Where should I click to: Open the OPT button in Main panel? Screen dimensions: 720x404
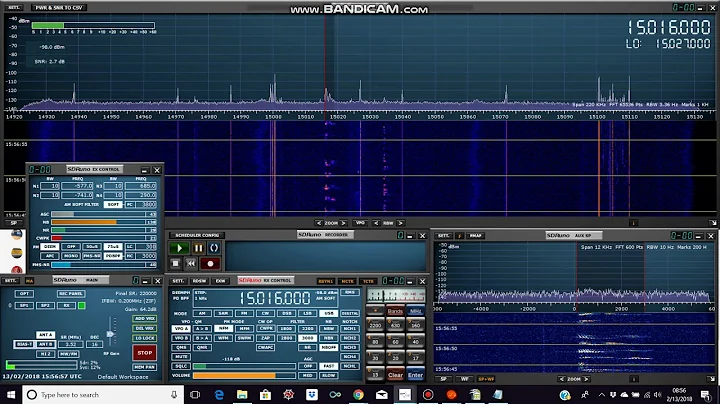tap(24, 293)
